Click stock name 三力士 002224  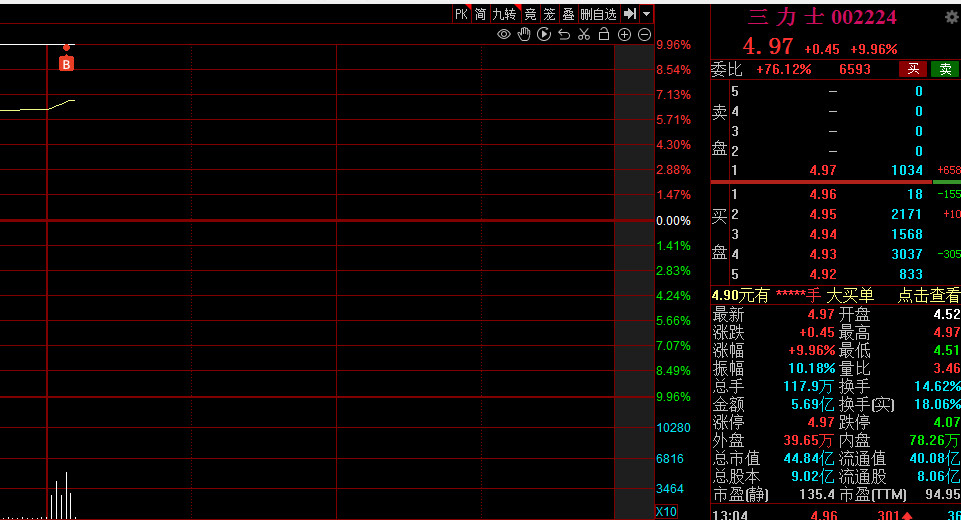click(822, 17)
